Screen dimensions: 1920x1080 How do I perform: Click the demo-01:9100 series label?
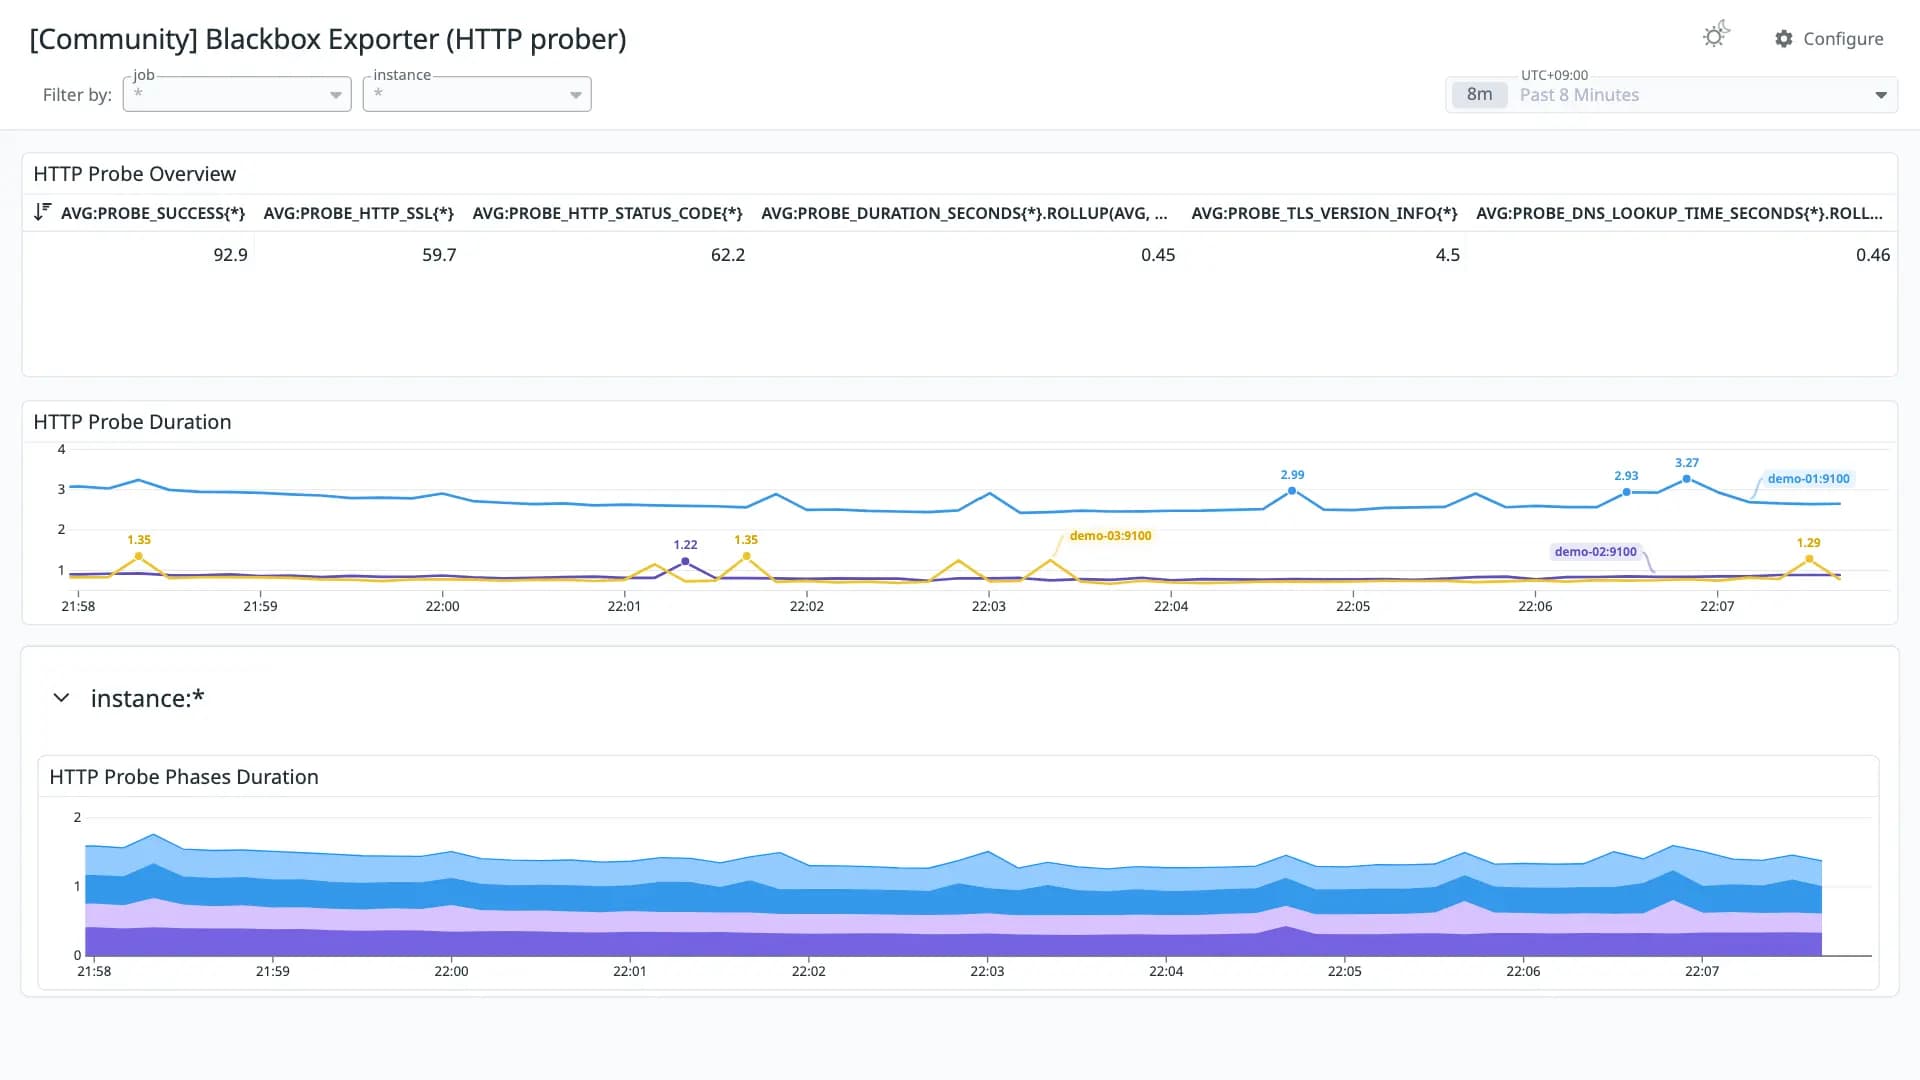point(1808,479)
